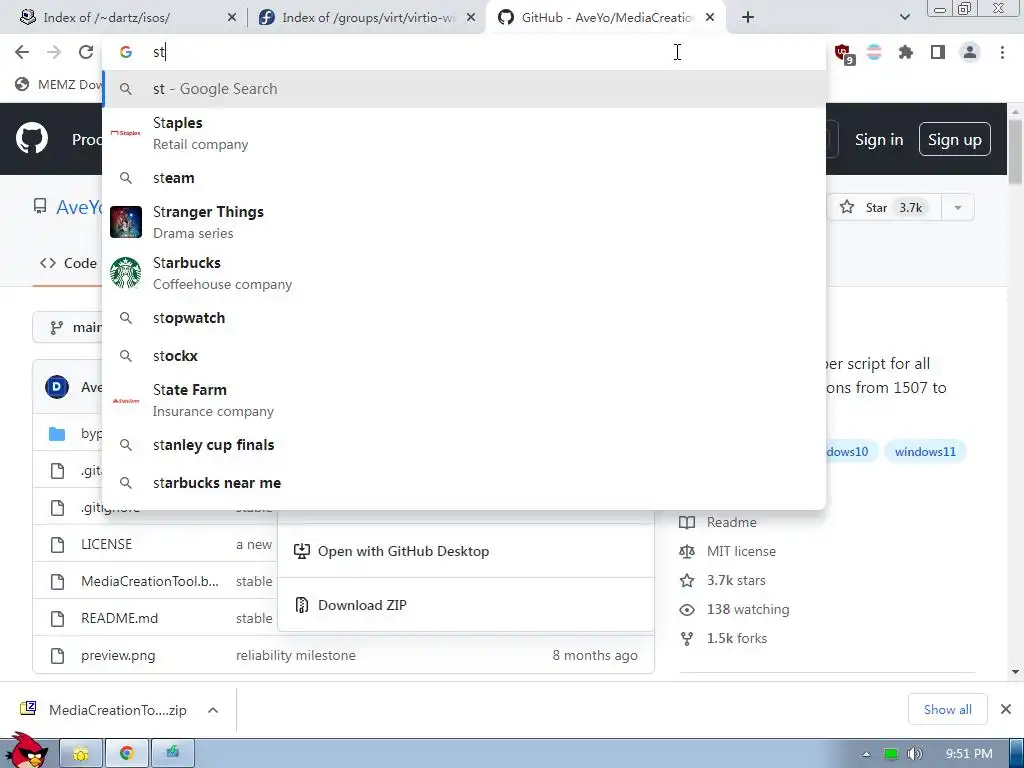The image size is (1024, 768).
Task: Open the LICENSE file
Action: [x=106, y=544]
